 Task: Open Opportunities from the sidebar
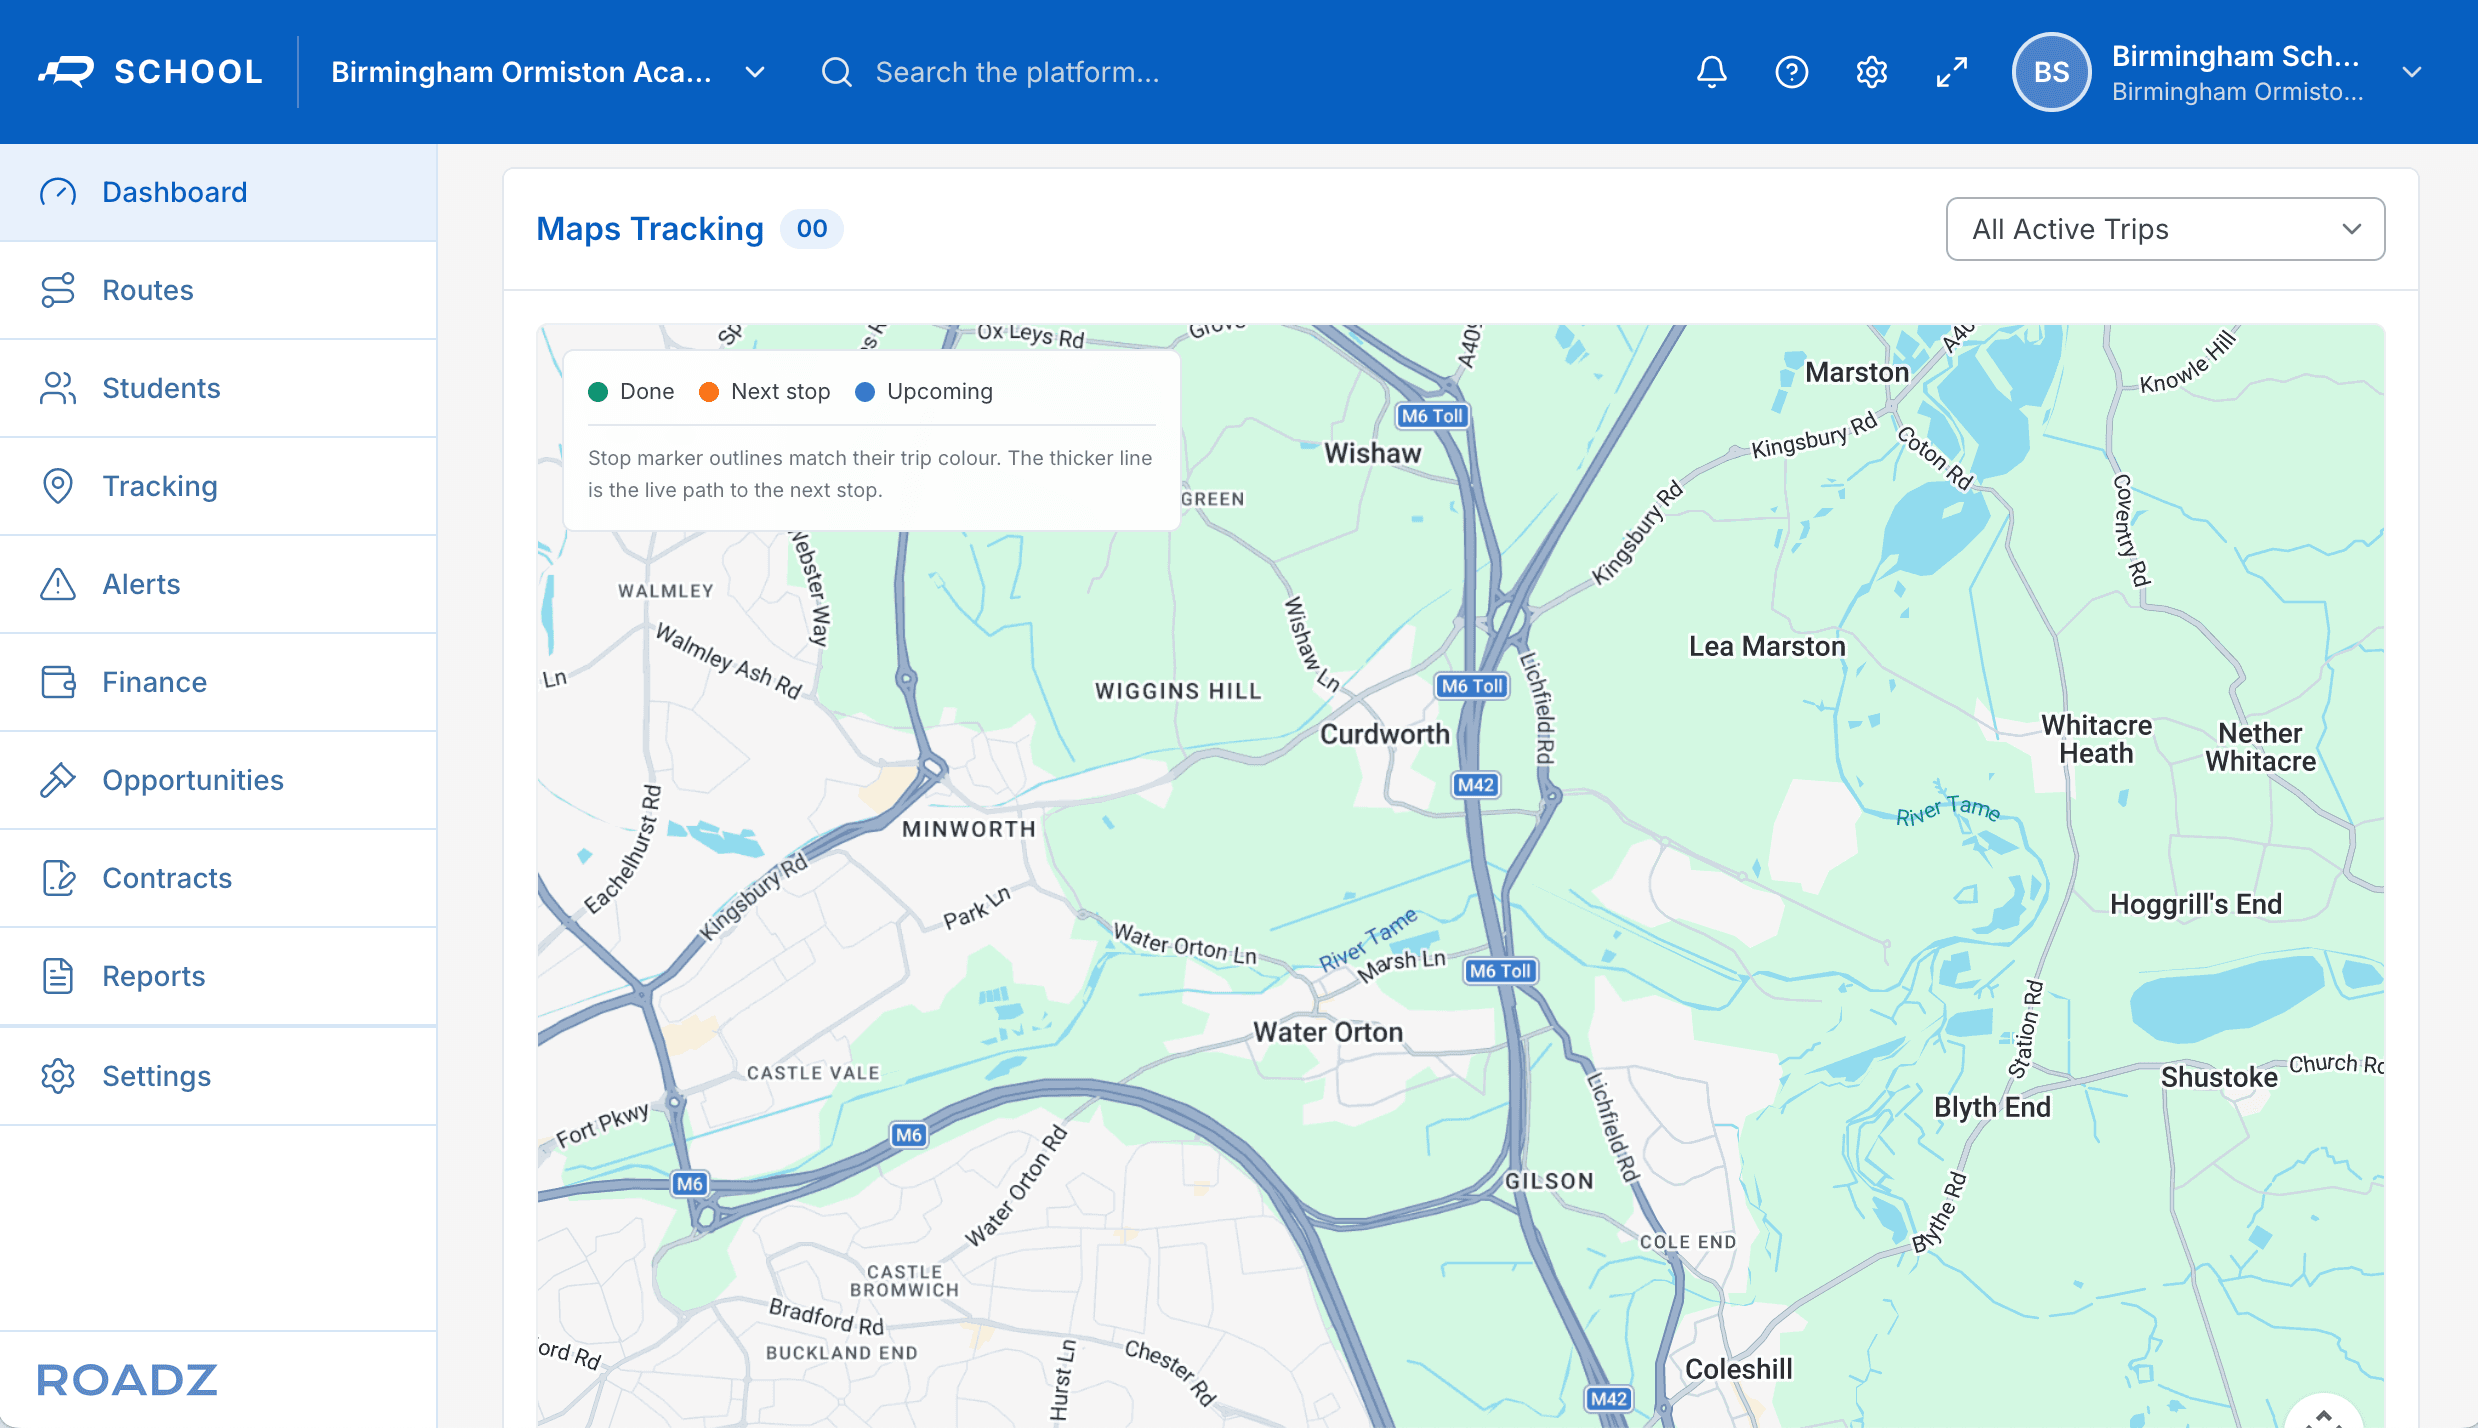tap(218, 780)
